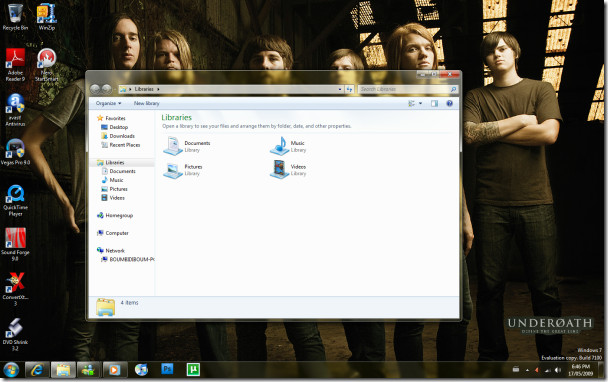Click the network signal tray icon
The width and height of the screenshot is (608, 382).
pos(548,370)
